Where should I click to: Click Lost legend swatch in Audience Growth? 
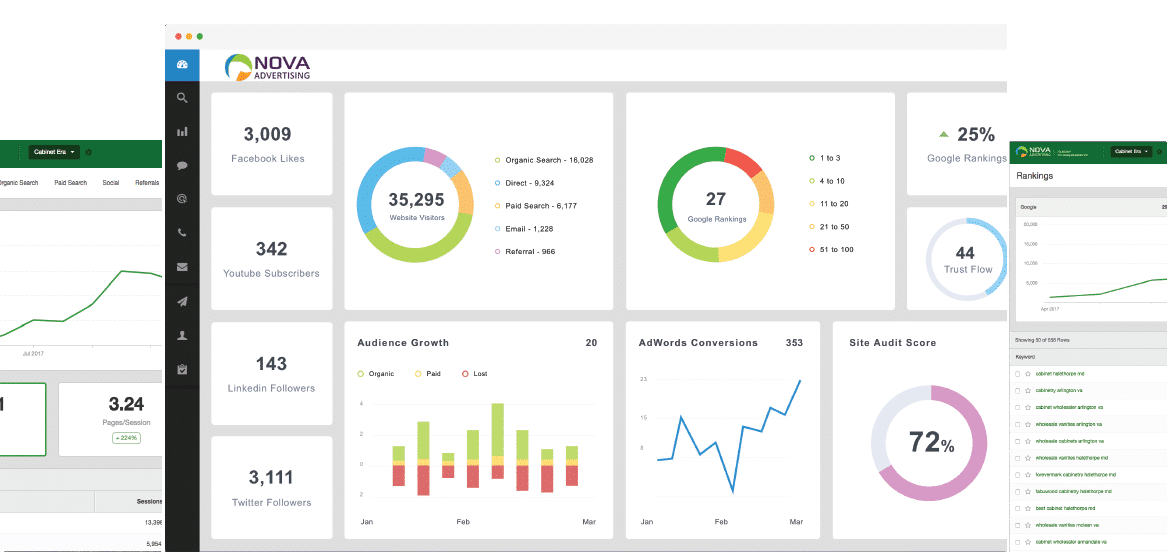pos(465,373)
